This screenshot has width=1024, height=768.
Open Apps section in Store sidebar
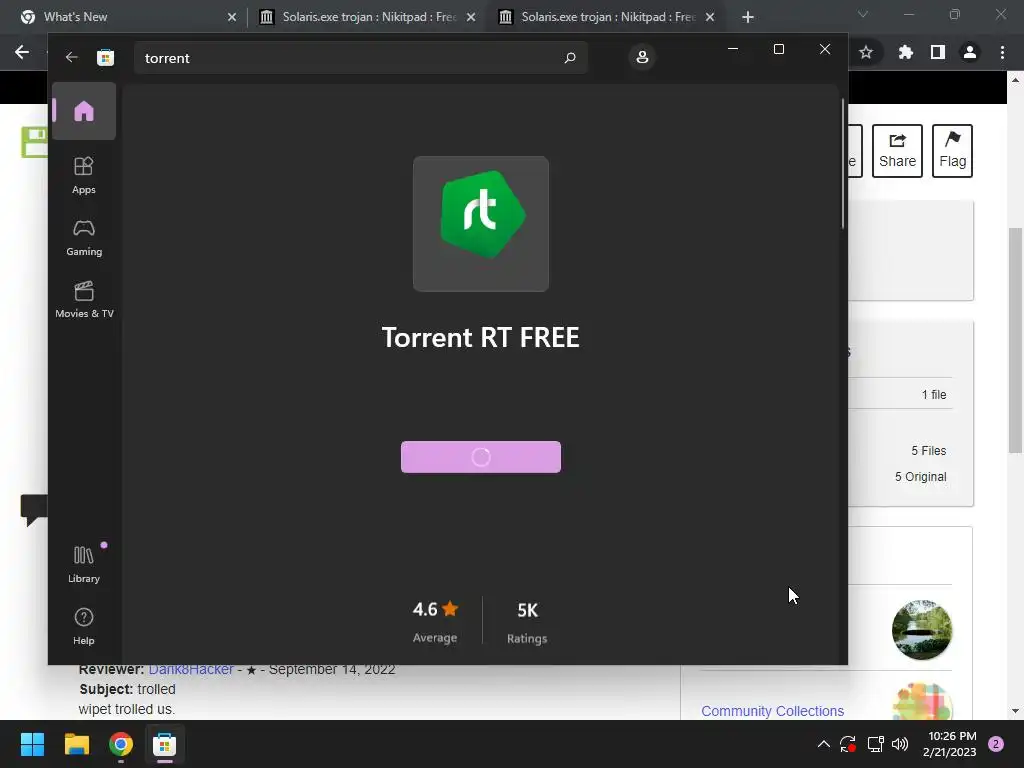tap(84, 175)
